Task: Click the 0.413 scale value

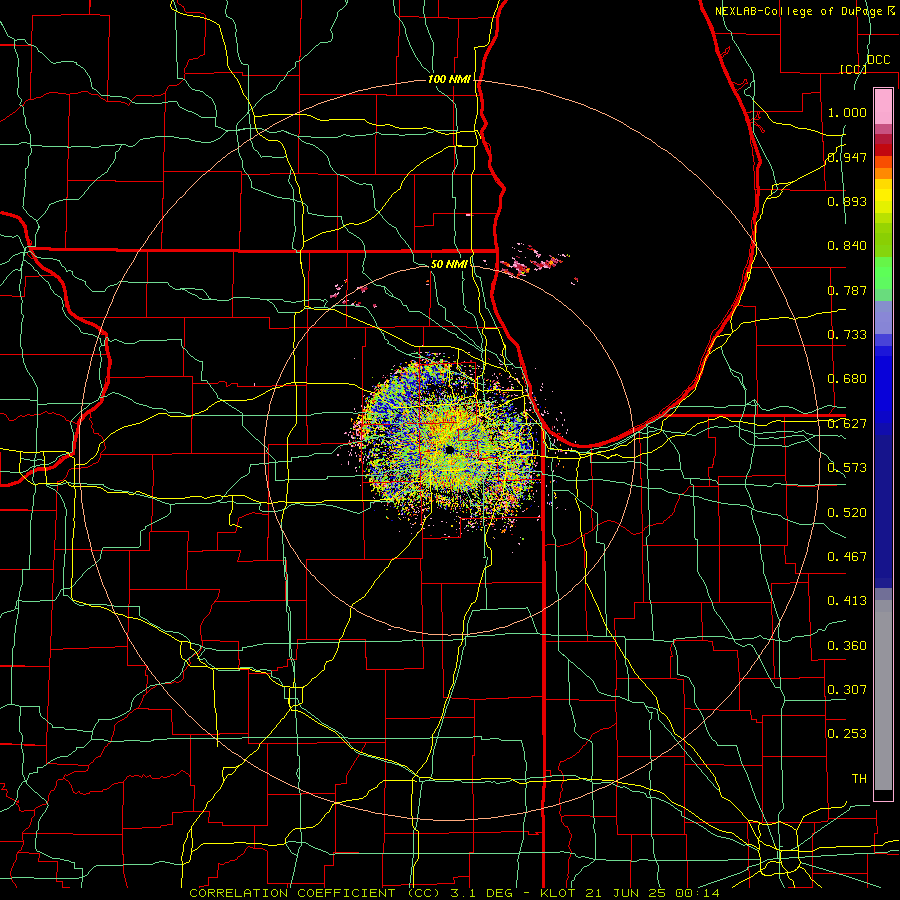Action: pos(847,601)
